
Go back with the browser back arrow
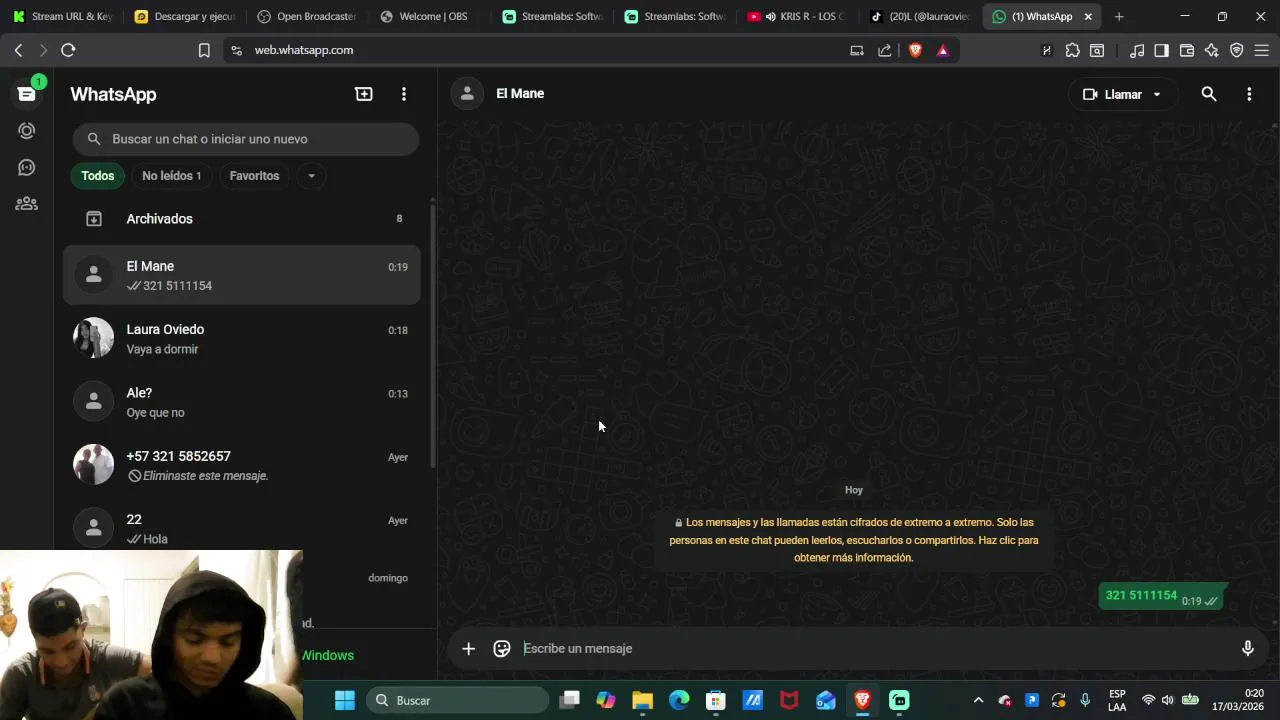(x=18, y=50)
